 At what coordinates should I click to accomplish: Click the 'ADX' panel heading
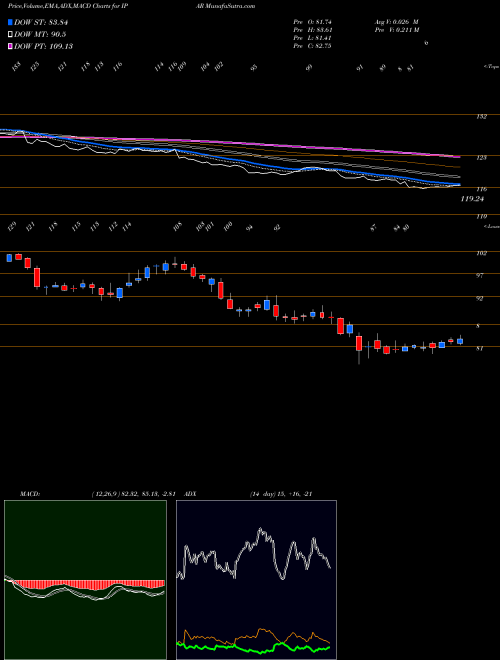coord(190,494)
